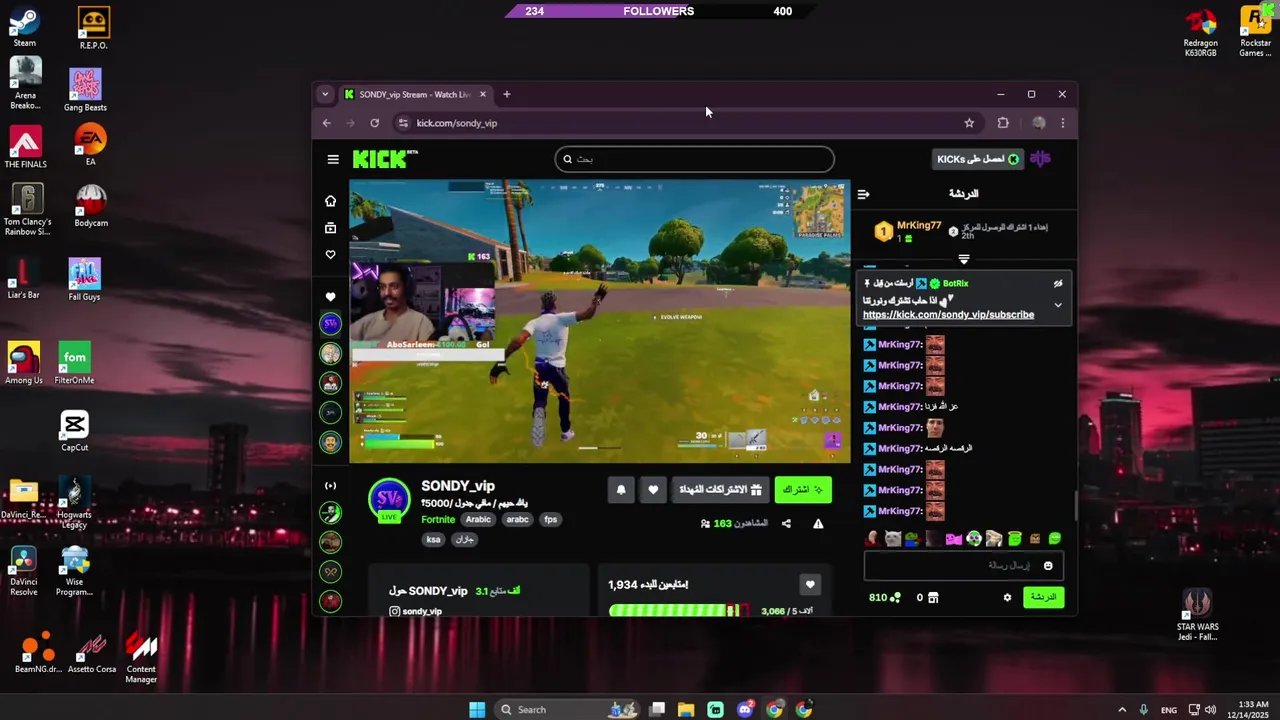Click the Fortnite stream video player
1280x720 pixels.
coord(600,321)
